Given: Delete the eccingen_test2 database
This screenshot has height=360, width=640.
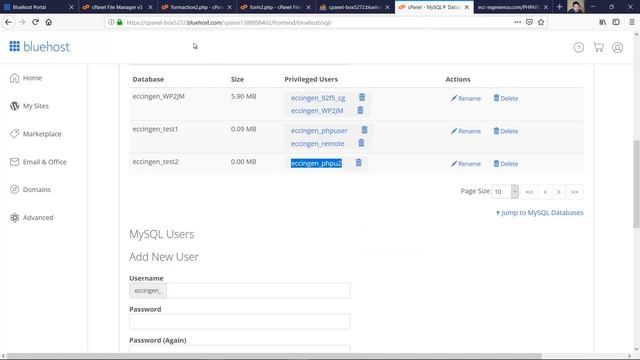Looking at the screenshot, I should pyautogui.click(x=506, y=164).
